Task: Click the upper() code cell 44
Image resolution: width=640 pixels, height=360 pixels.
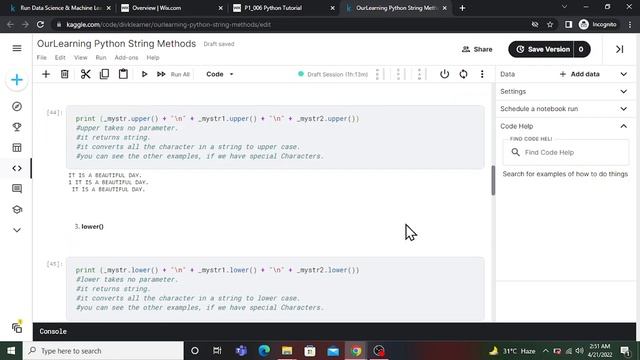Action: pyautogui.click(x=275, y=138)
